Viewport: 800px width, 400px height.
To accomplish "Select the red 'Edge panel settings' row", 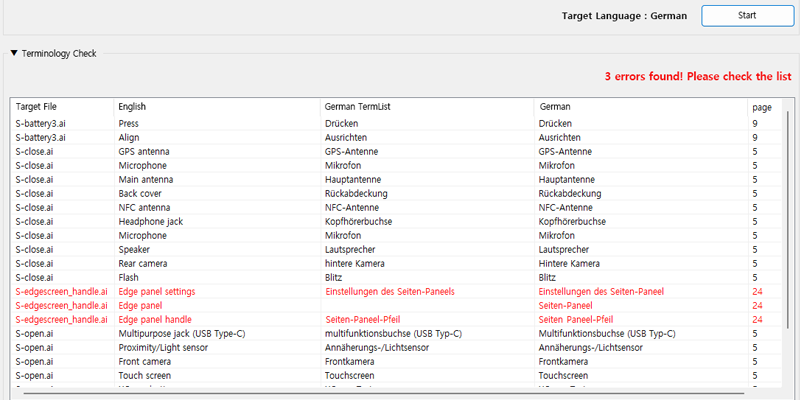I will pos(156,292).
